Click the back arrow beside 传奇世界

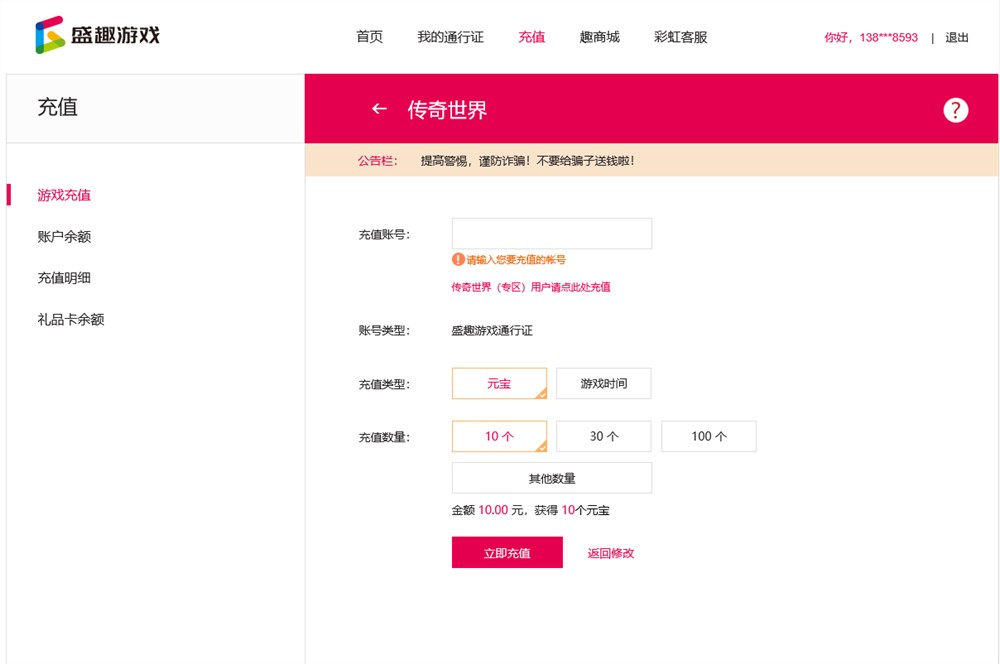pyautogui.click(x=379, y=109)
